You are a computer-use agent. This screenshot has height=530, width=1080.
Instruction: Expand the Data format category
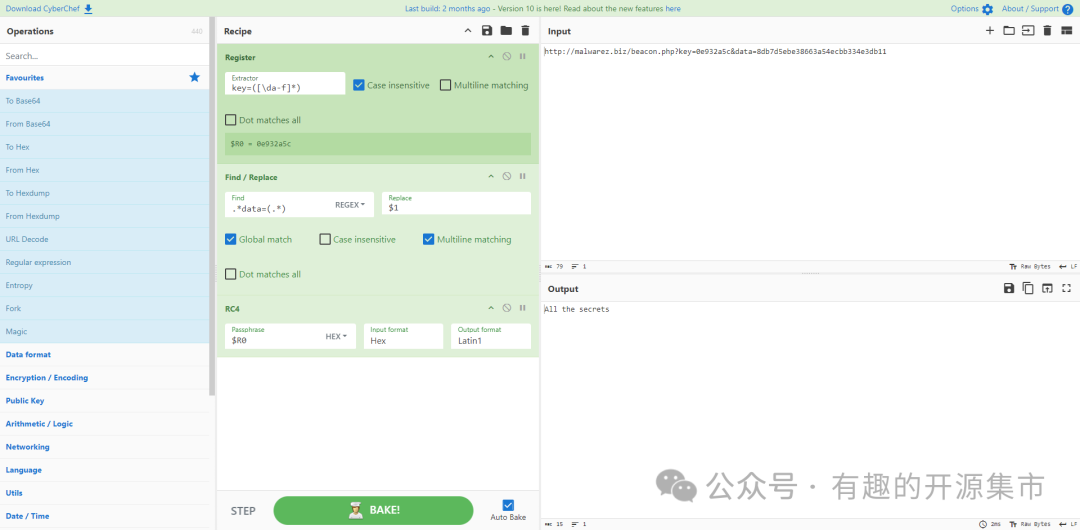28,354
